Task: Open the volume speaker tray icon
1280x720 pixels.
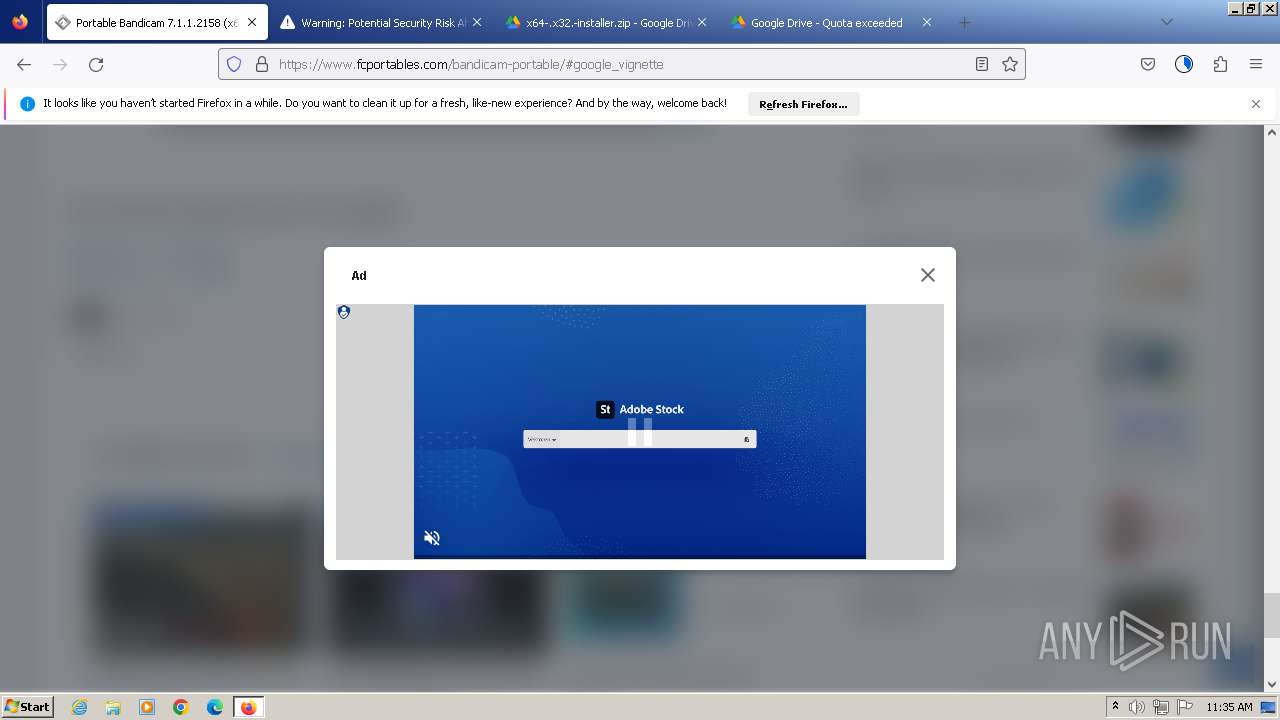Action: pyautogui.click(x=1137, y=707)
